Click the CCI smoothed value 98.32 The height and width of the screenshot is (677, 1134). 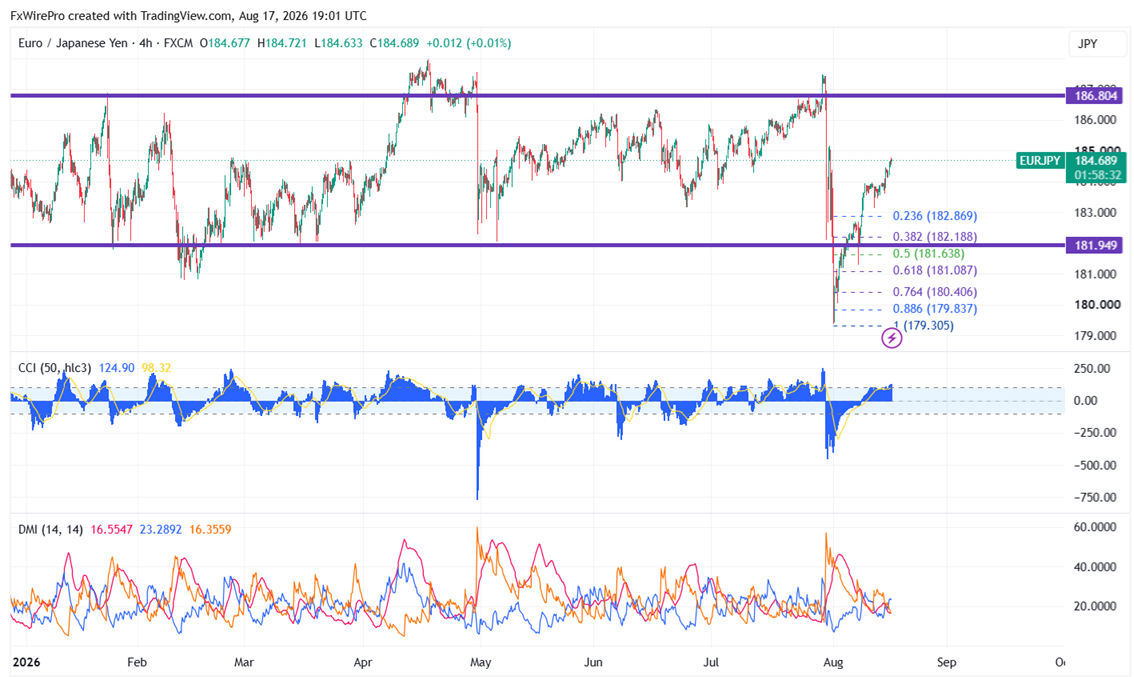coord(156,368)
